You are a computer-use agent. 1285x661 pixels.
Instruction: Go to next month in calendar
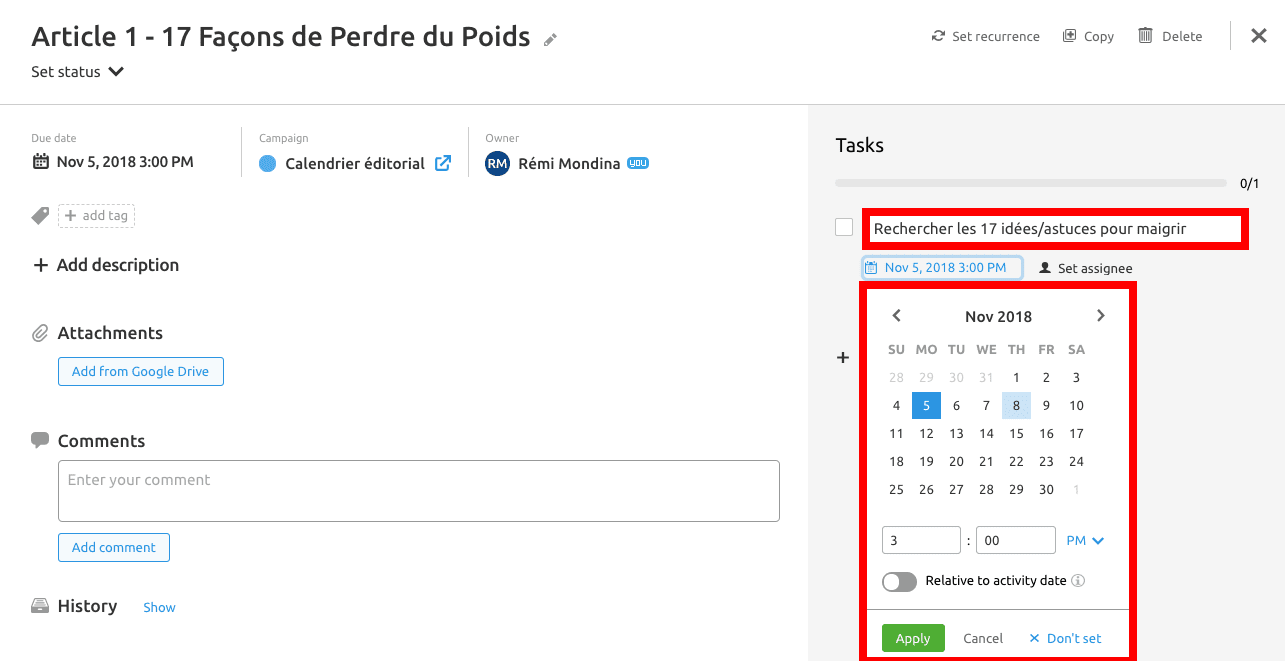pos(1101,315)
